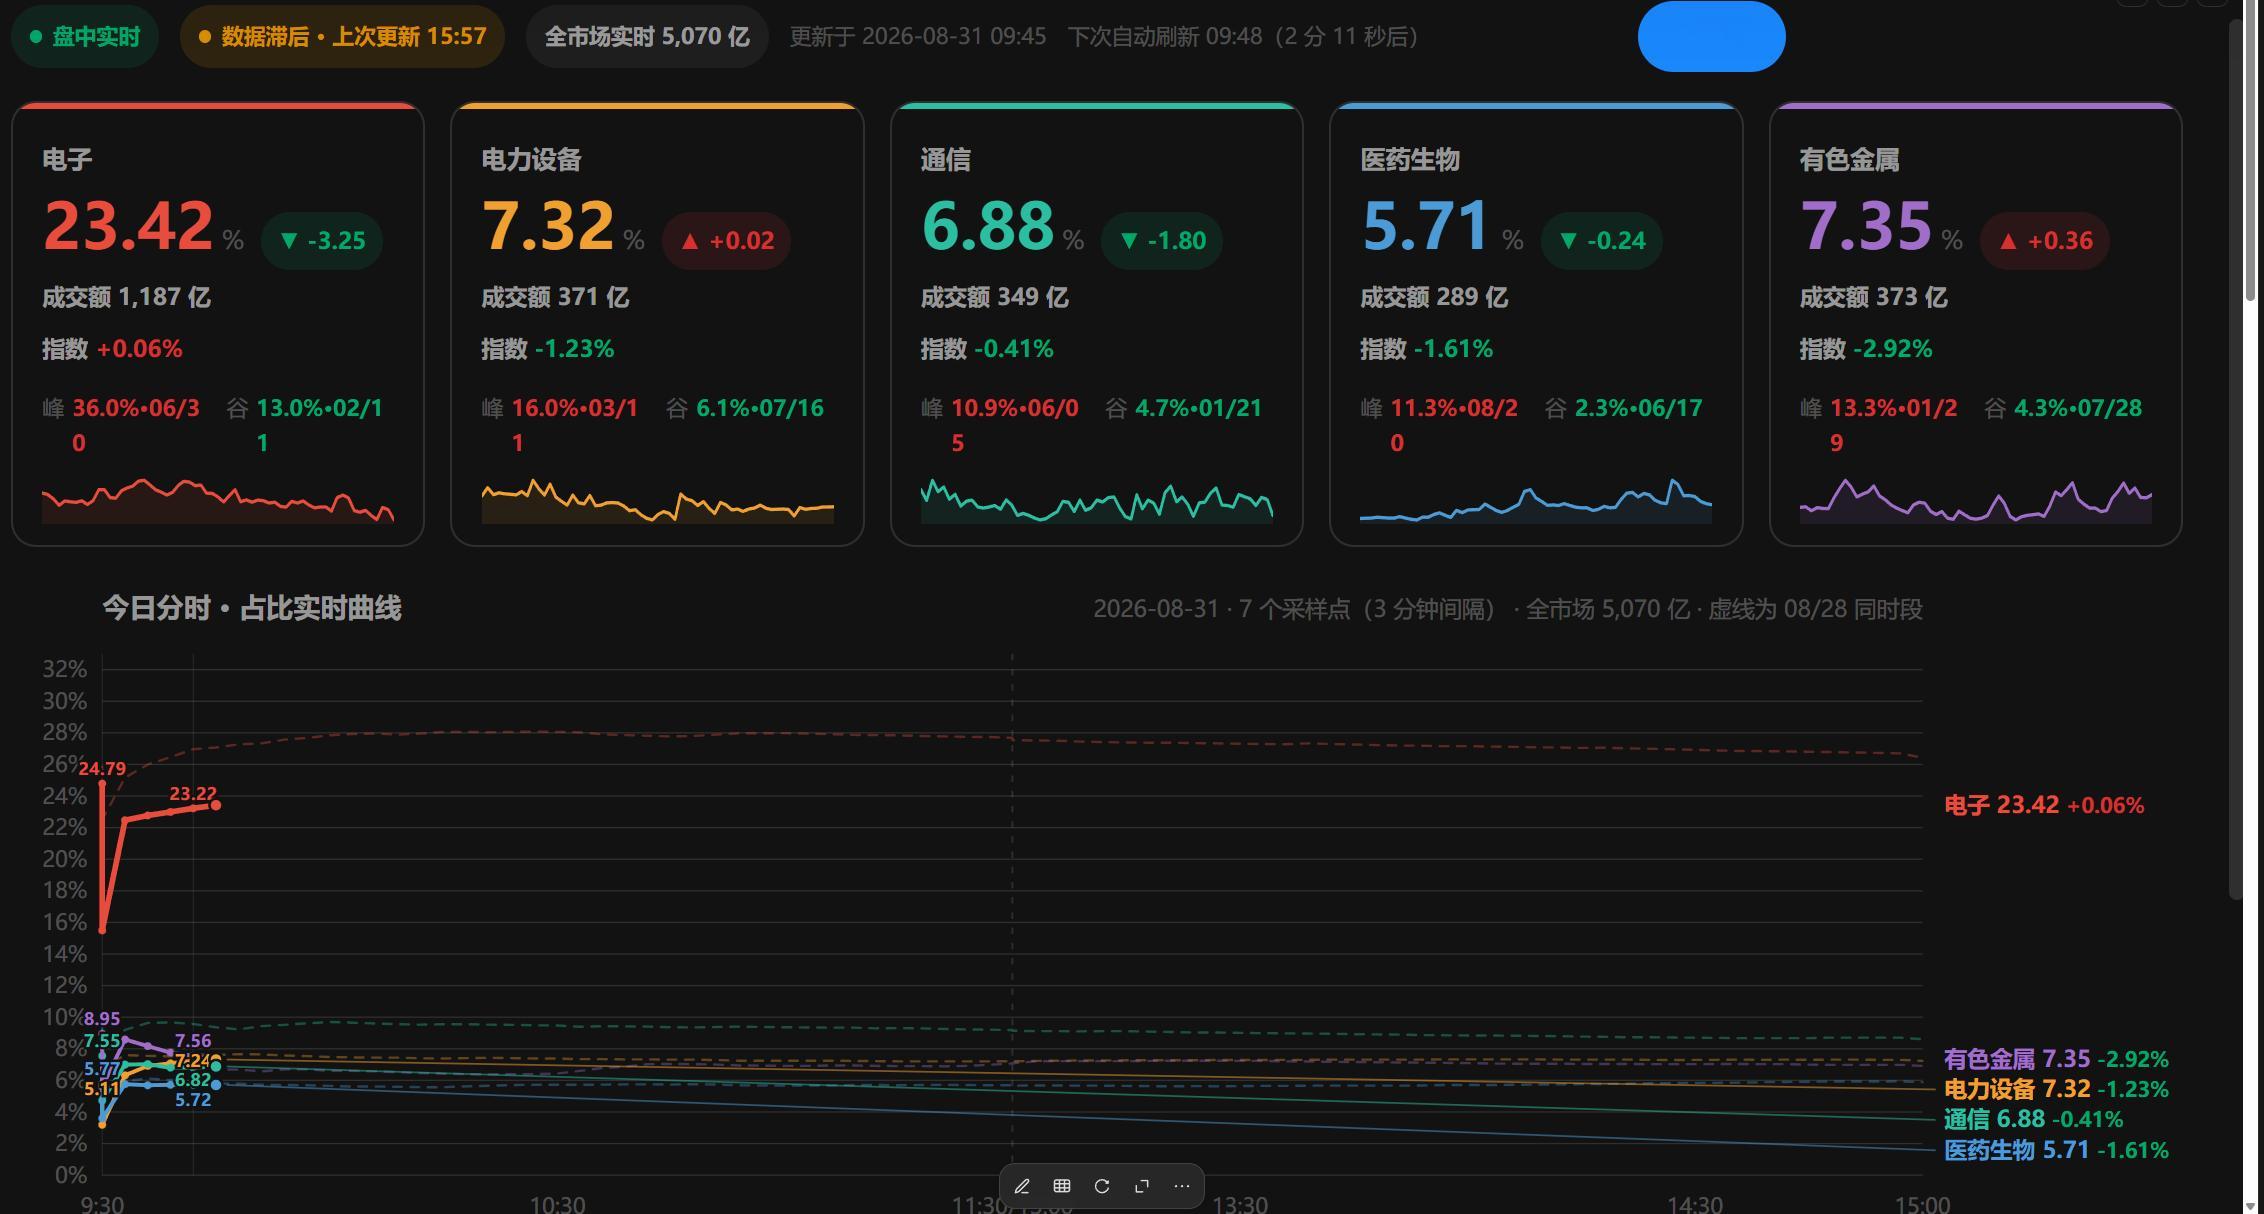
Task: Select the 电力设备 card title
Action: coord(531,160)
